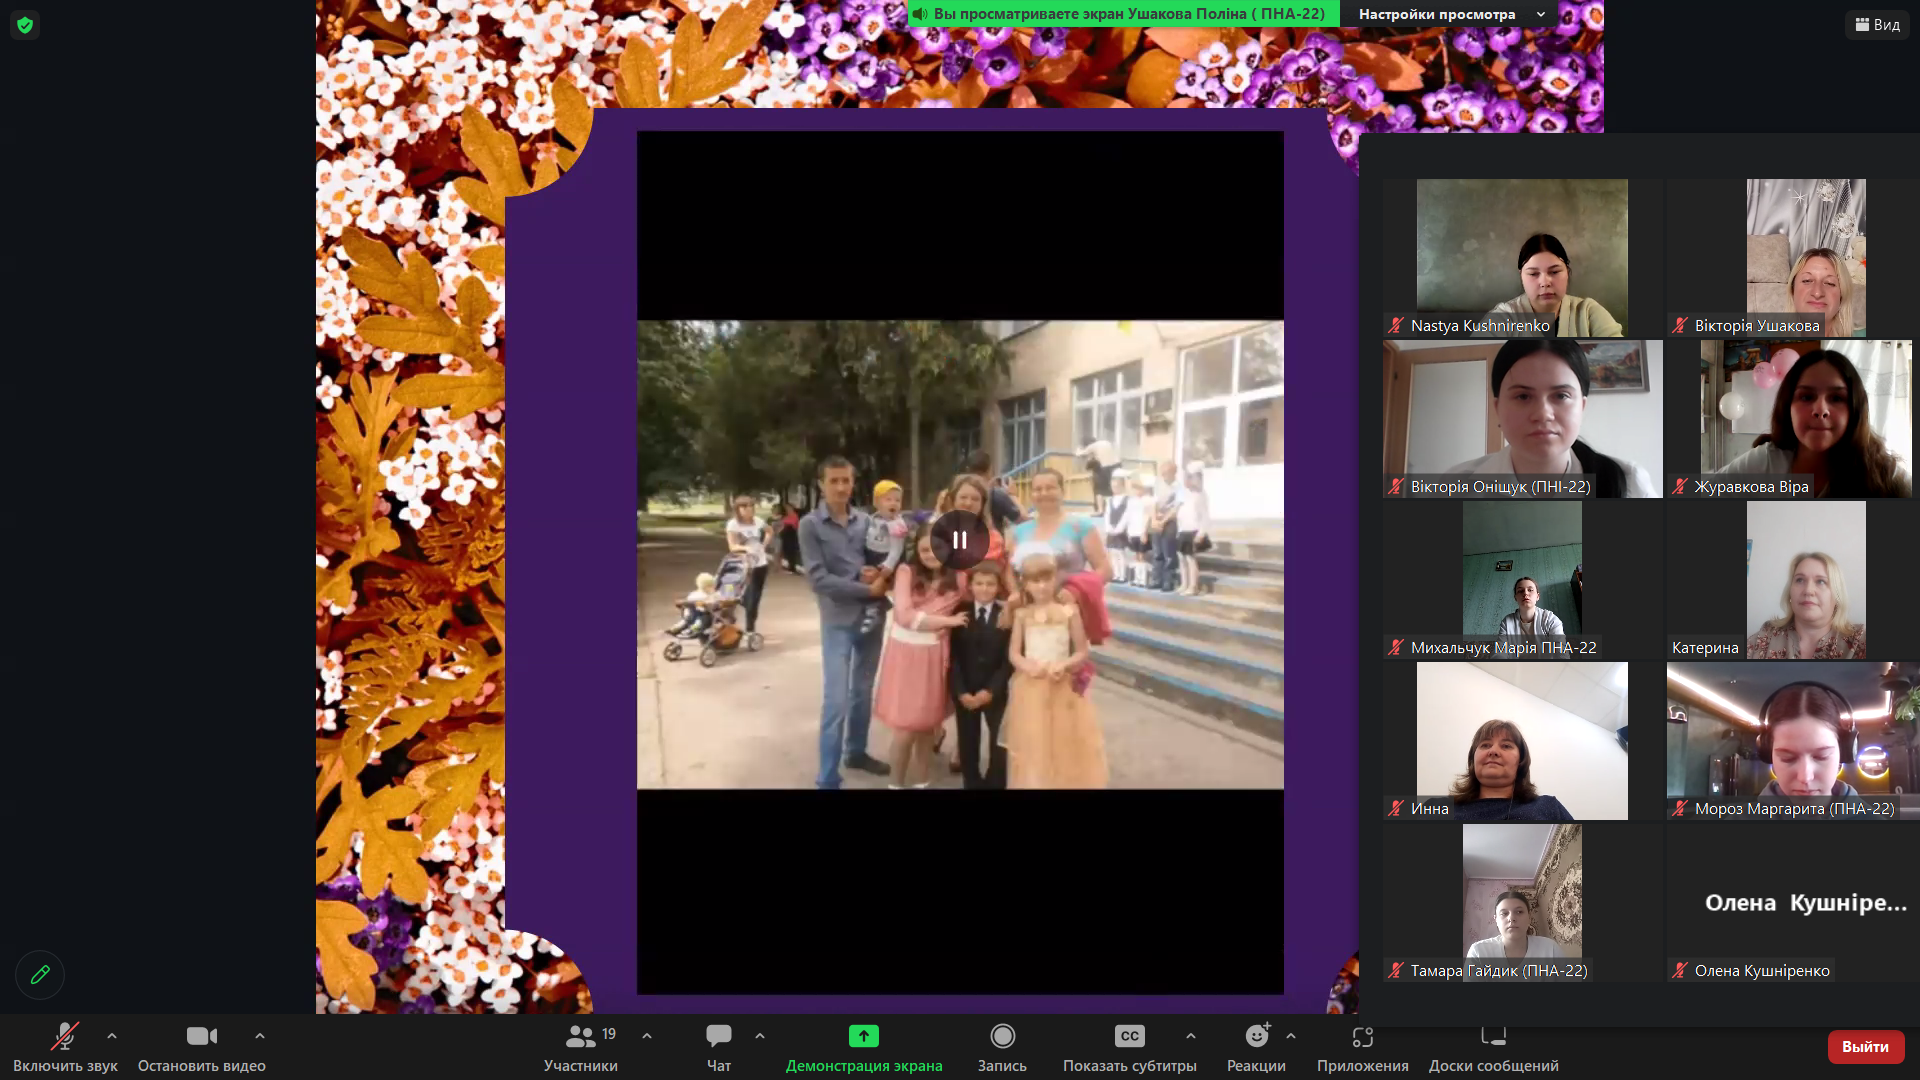This screenshot has width=1920, height=1080.
Task: Open the Вид view menu
Action: point(1877,25)
